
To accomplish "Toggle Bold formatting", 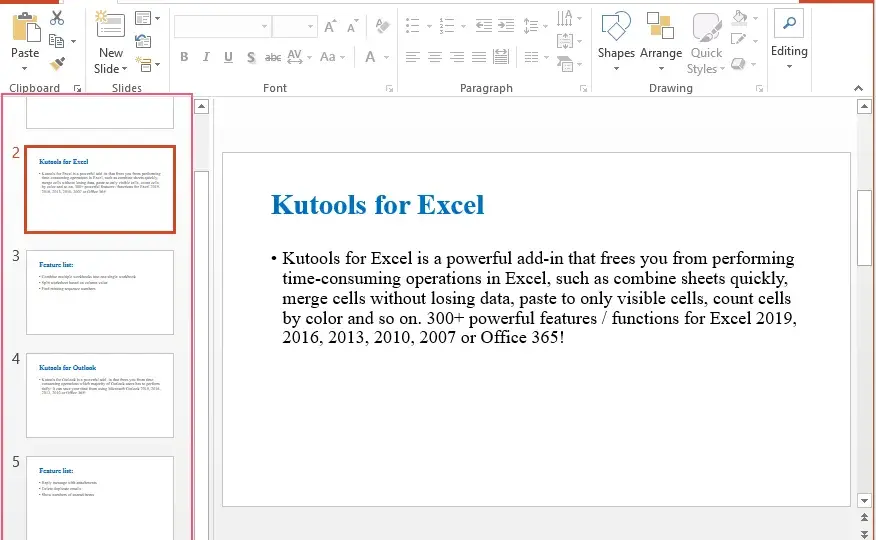I will (184, 57).
